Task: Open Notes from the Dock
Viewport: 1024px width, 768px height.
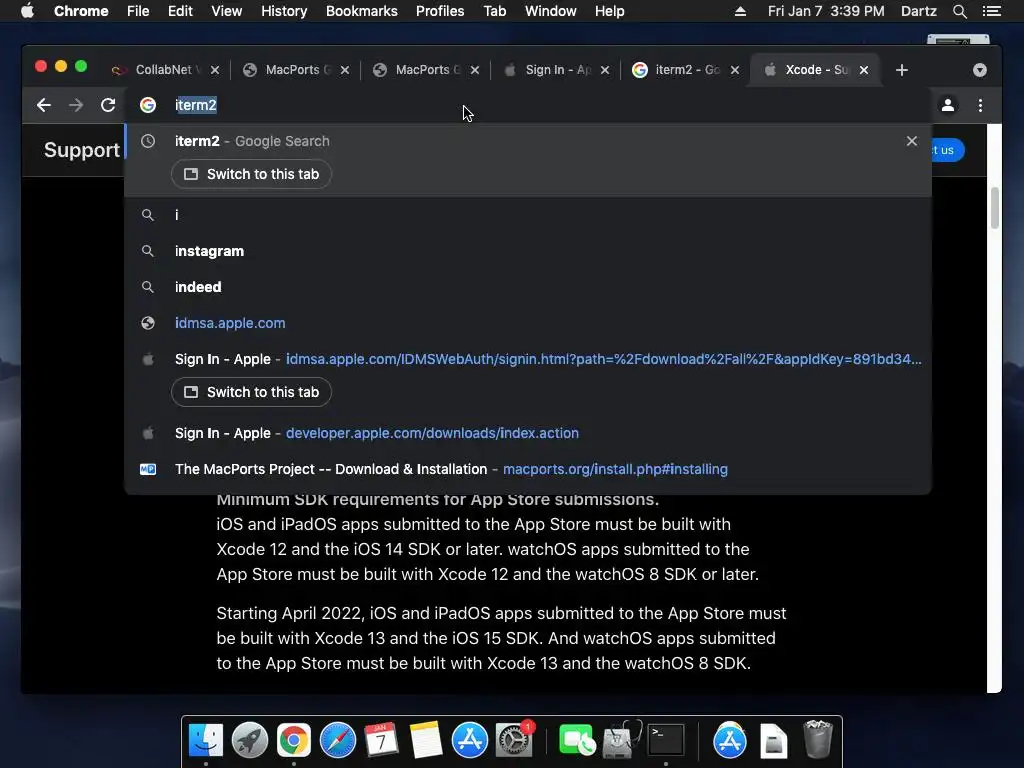Action: 426,741
